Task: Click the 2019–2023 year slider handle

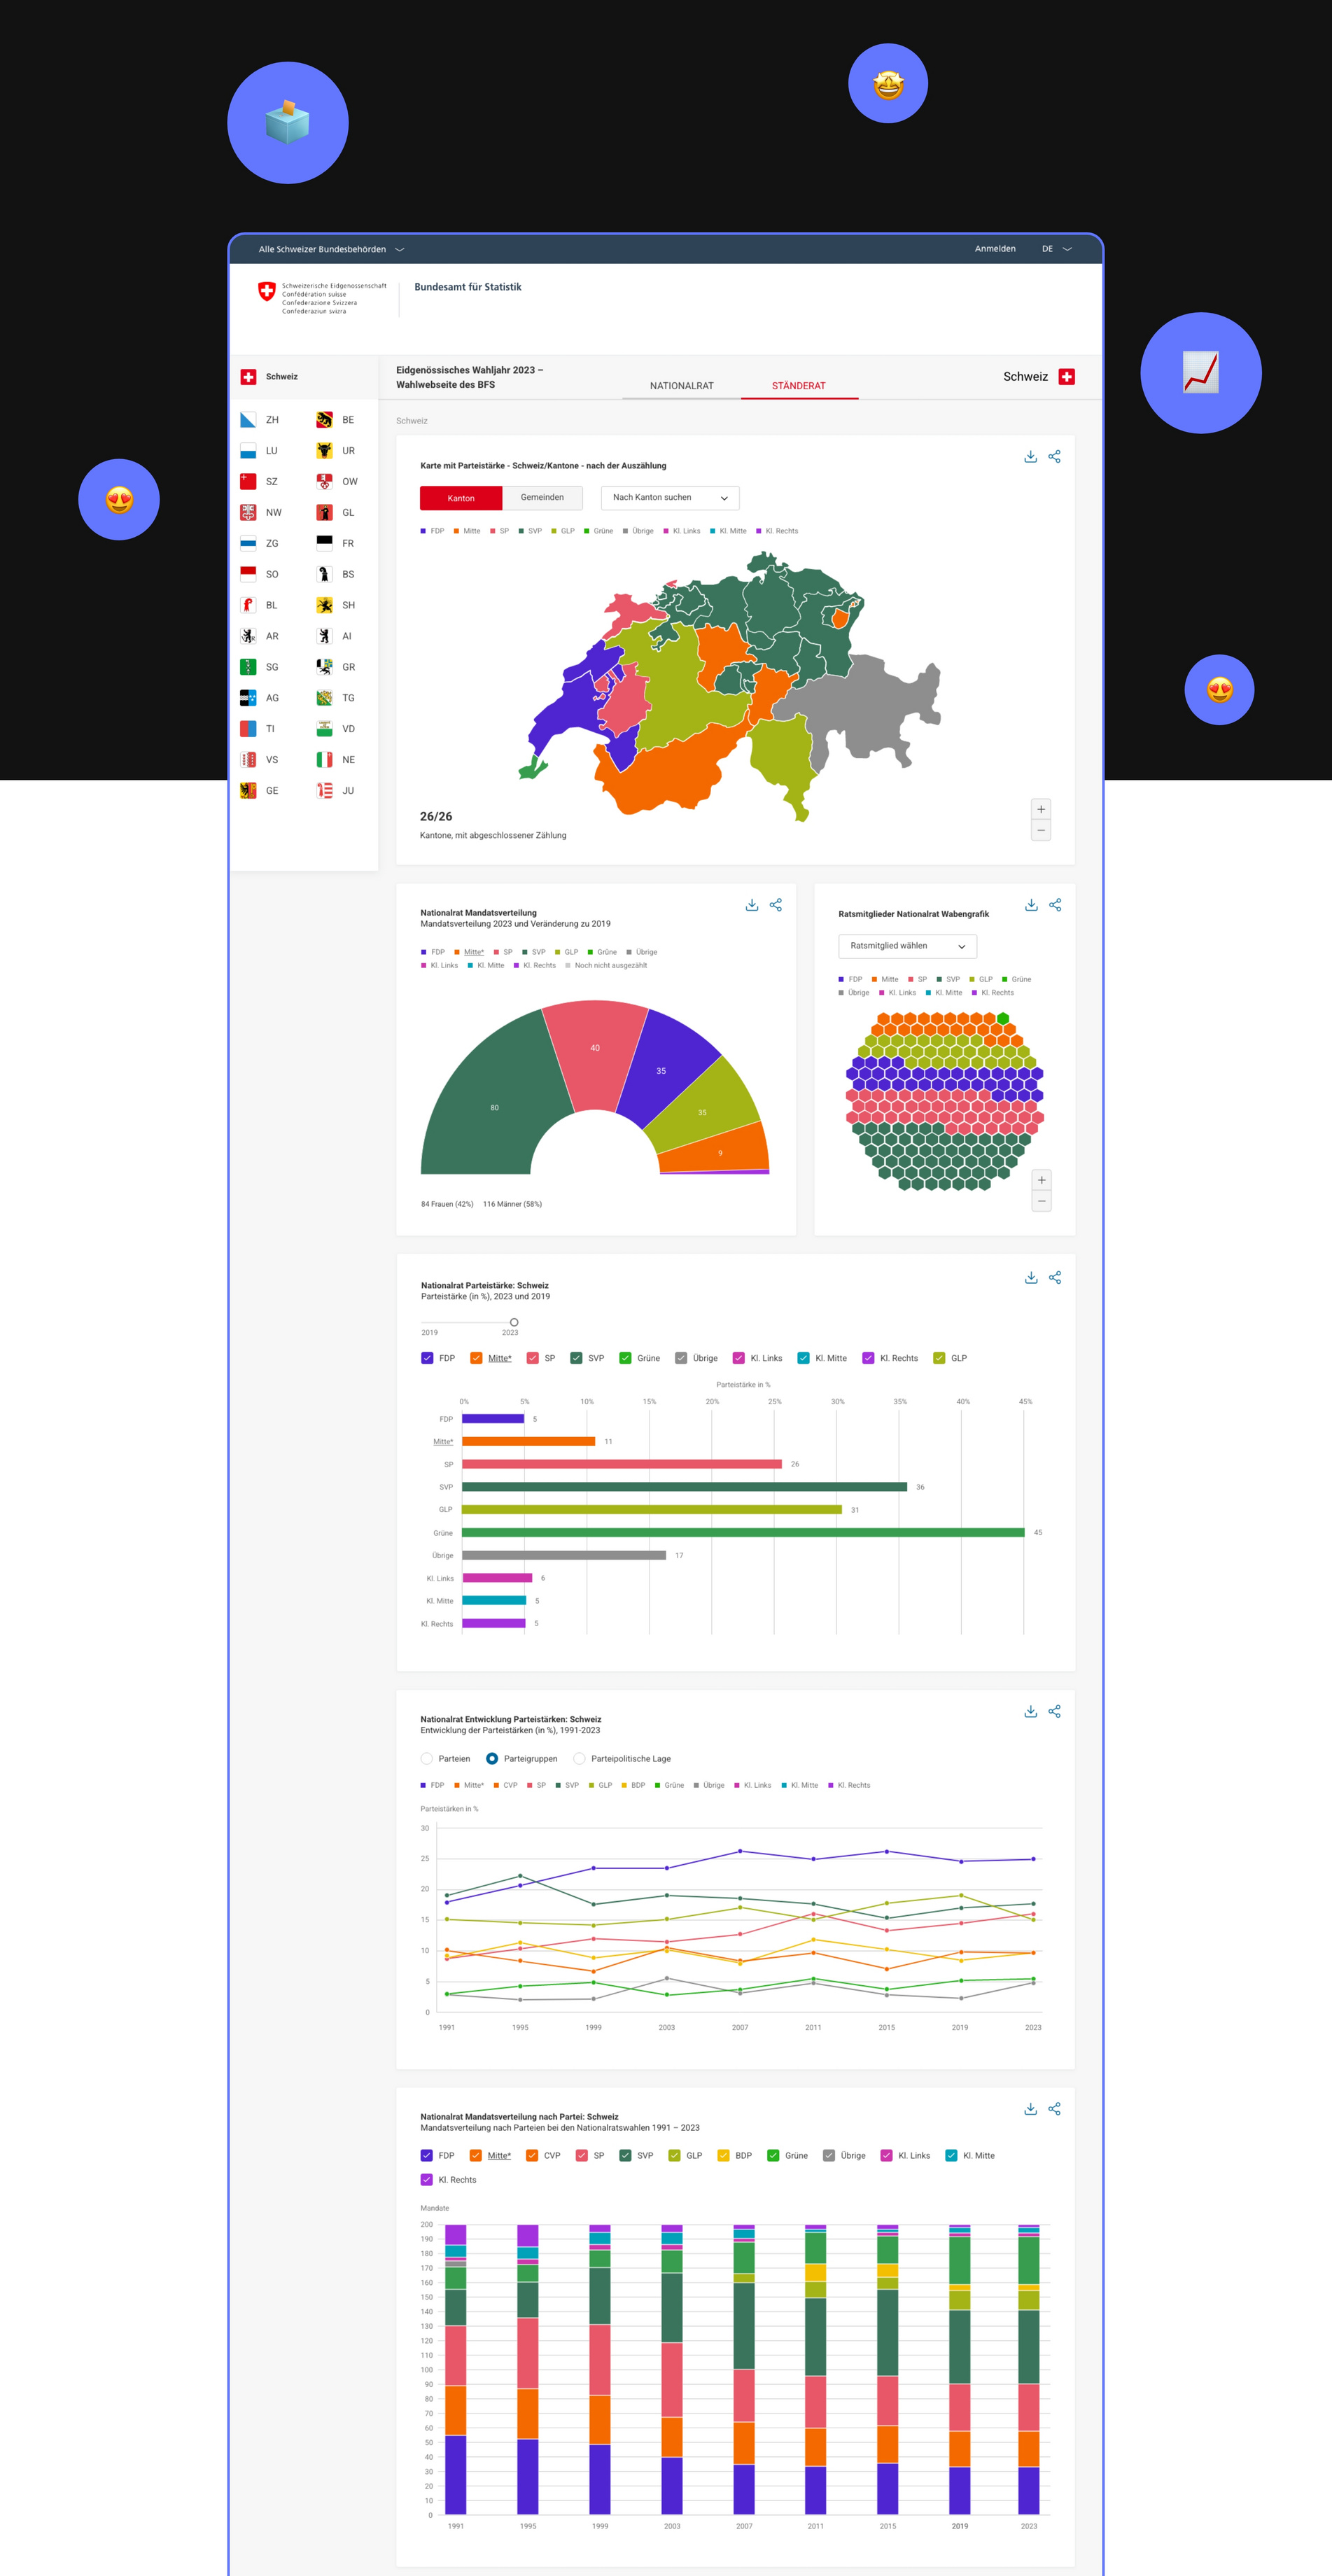Action: [x=514, y=1322]
